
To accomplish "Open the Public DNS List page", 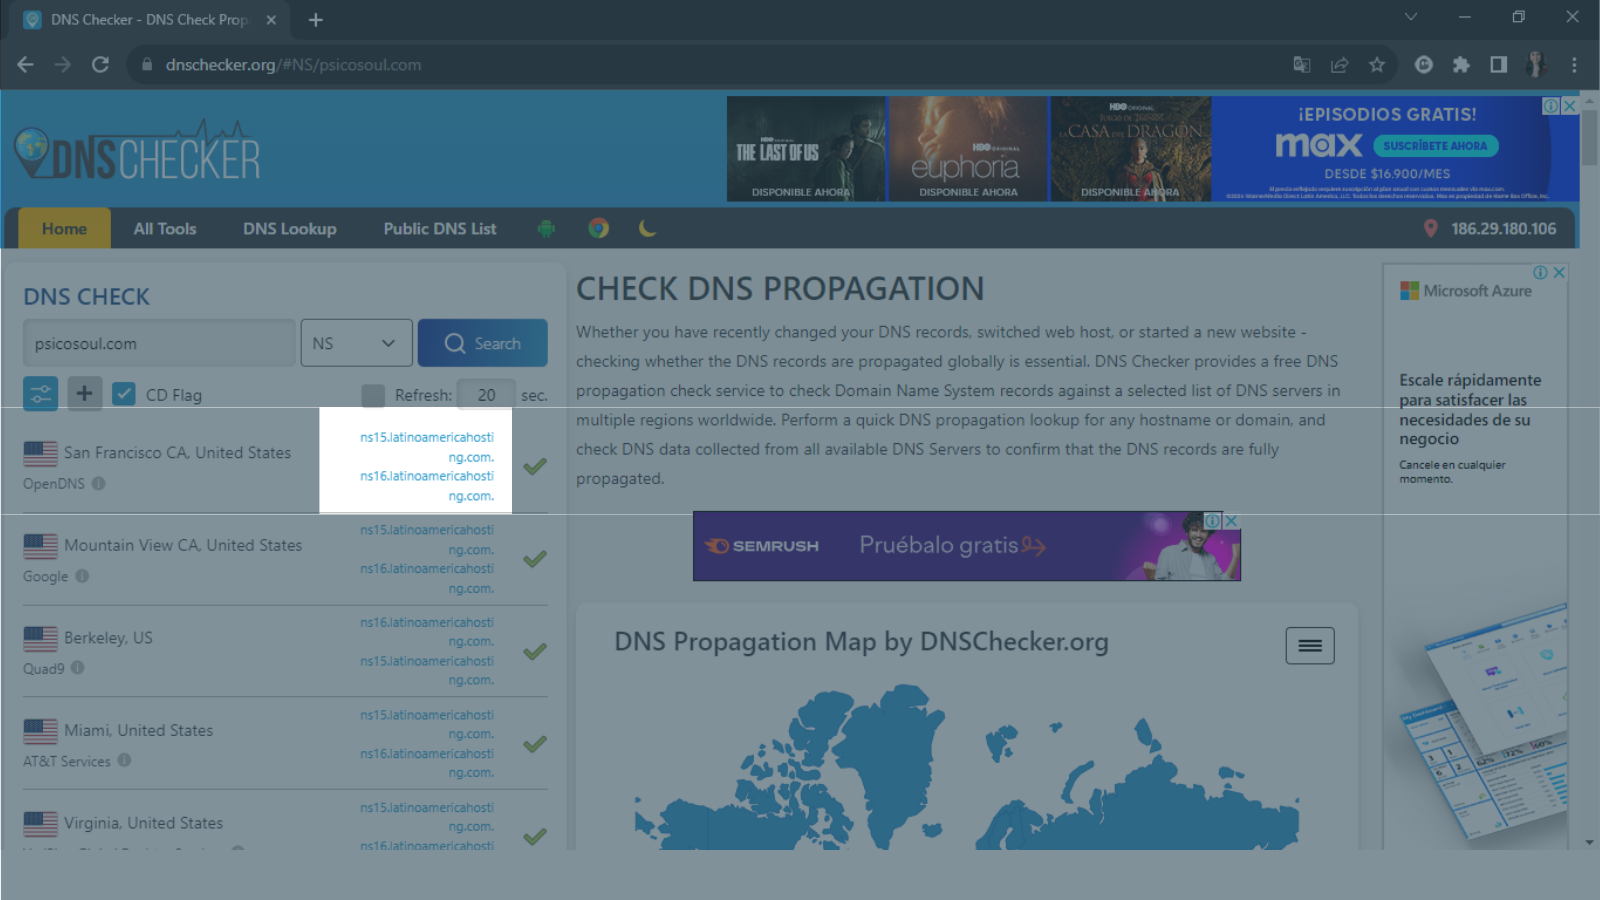I will (440, 228).
